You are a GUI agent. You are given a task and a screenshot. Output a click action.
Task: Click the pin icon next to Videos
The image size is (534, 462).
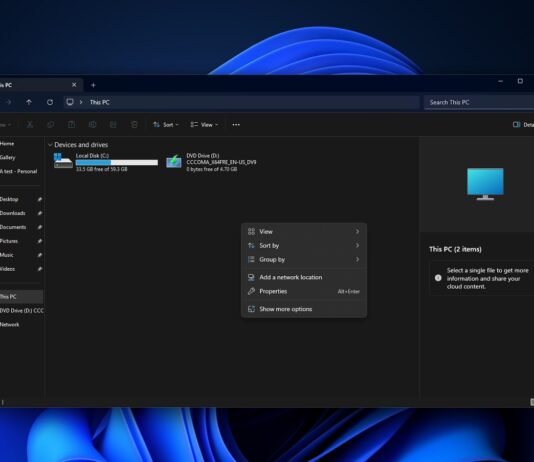(x=40, y=269)
